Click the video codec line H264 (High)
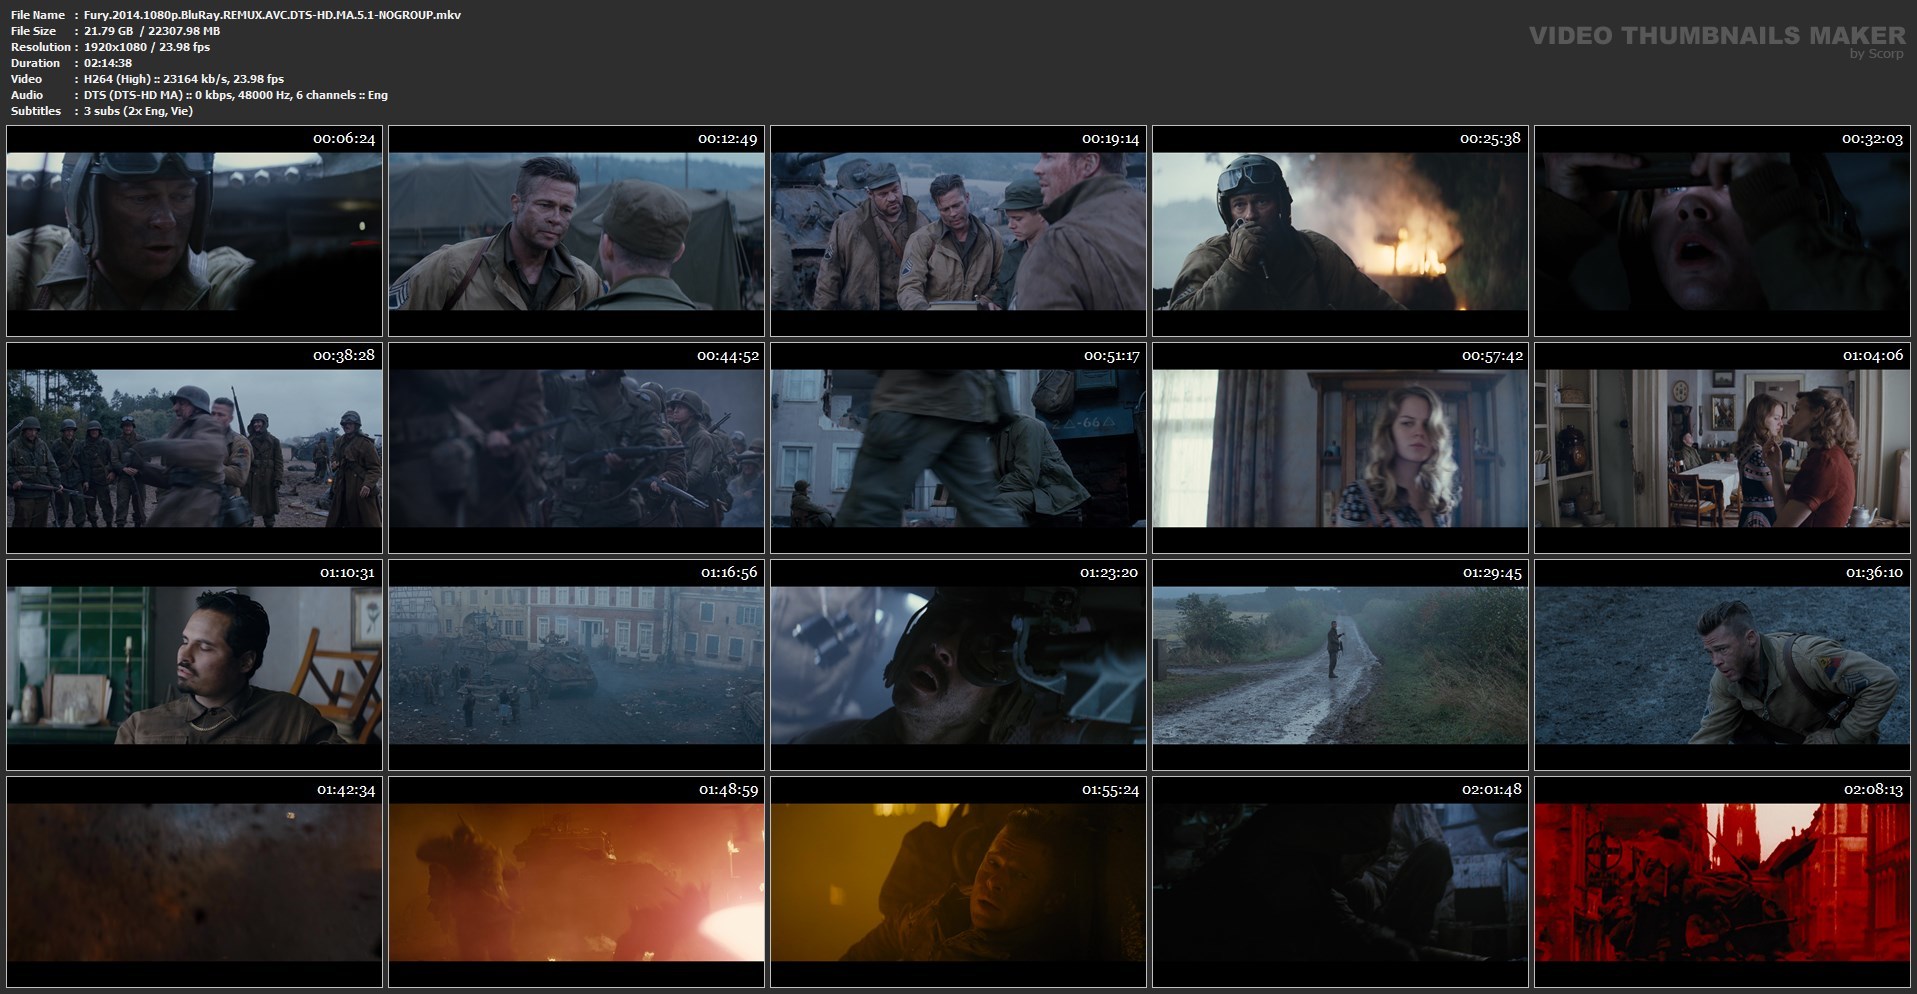Screen dimensions: 1917x994 (x=184, y=79)
